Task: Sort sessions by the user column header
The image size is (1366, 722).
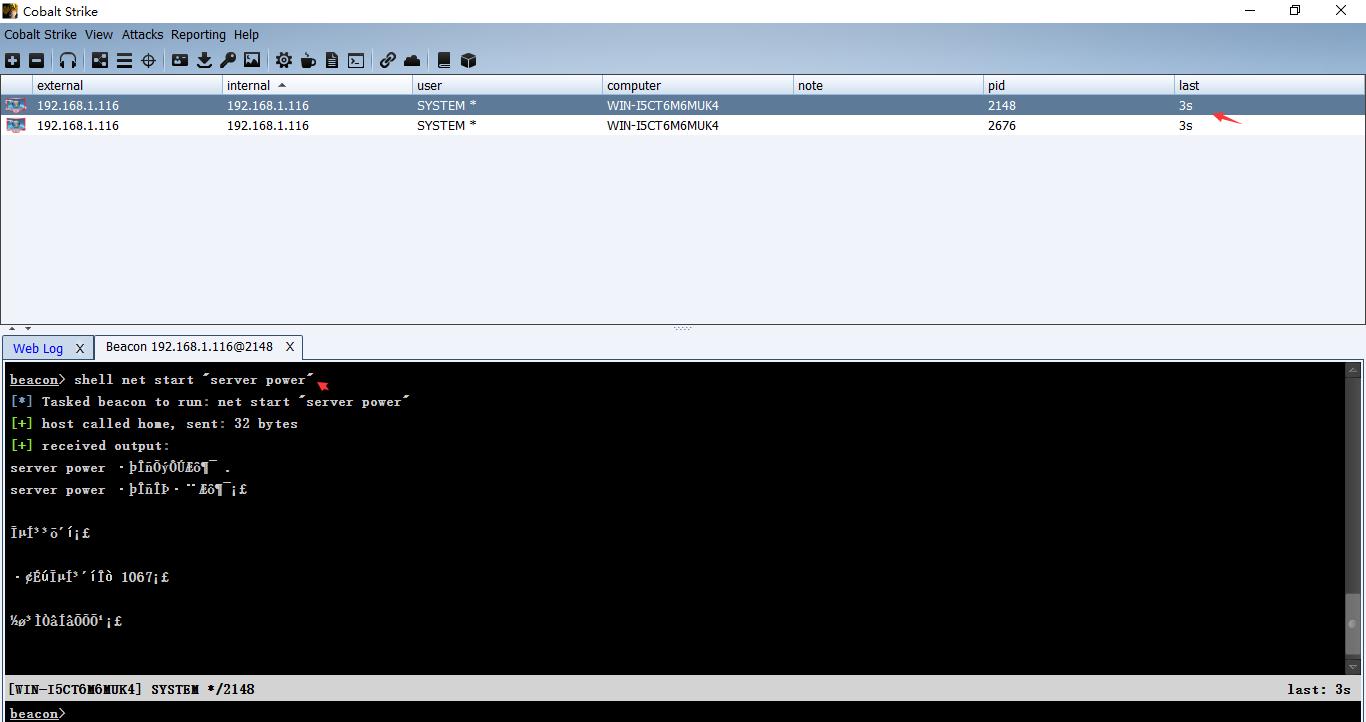Action: (x=507, y=85)
